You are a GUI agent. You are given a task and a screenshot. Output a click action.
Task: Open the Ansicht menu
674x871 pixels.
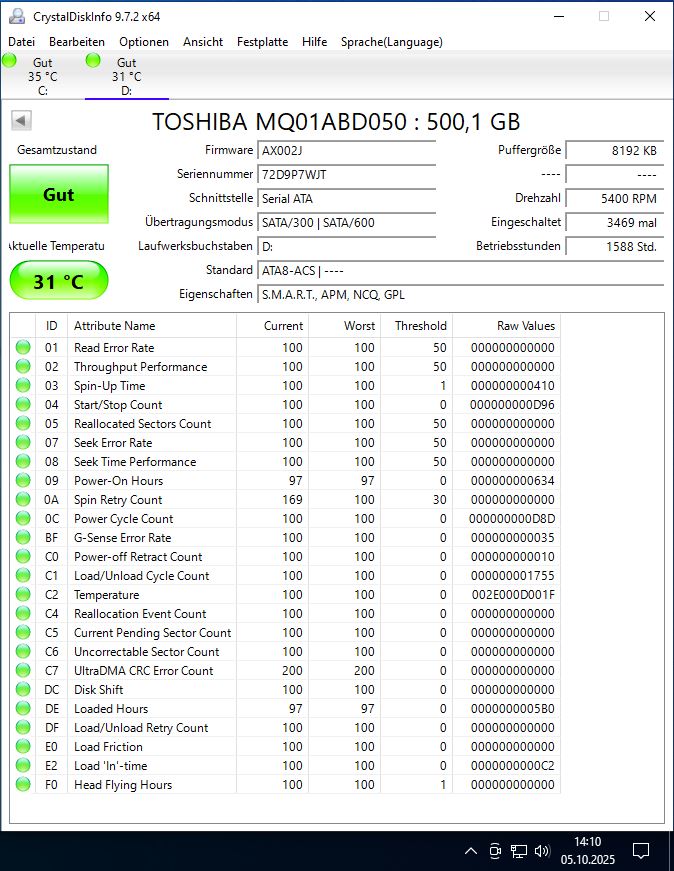[203, 42]
